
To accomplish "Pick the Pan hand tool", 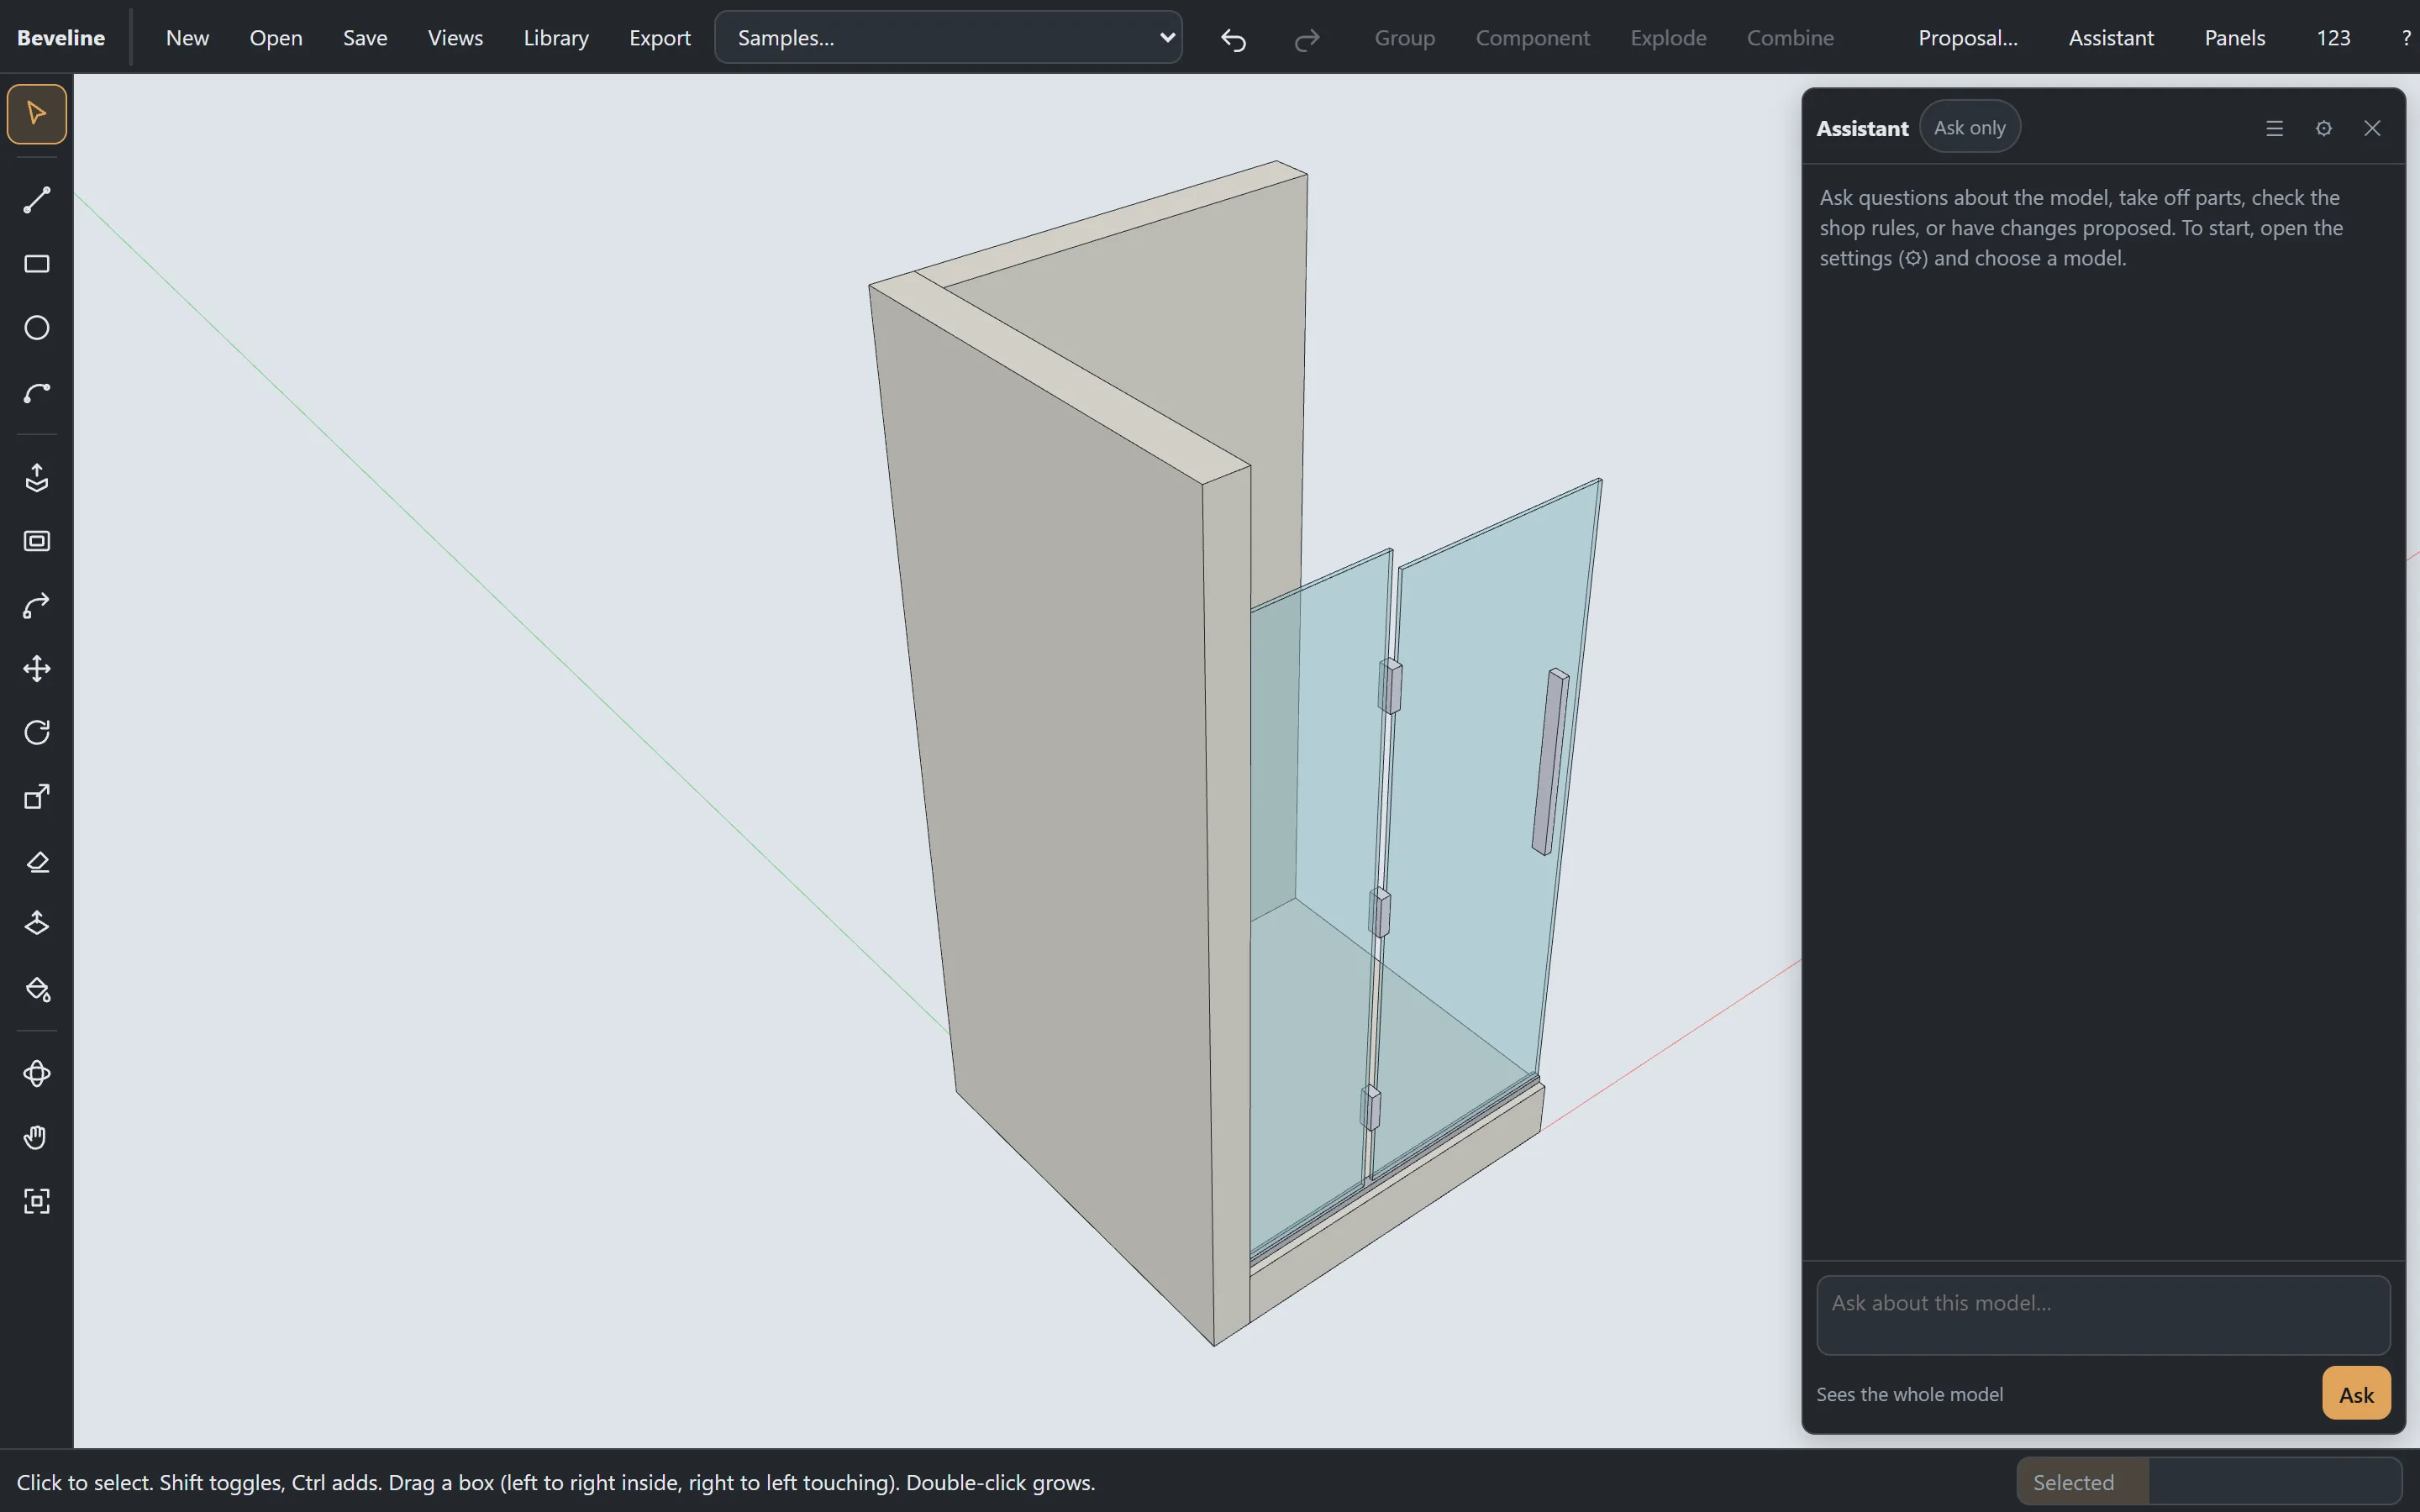I will tap(37, 1138).
